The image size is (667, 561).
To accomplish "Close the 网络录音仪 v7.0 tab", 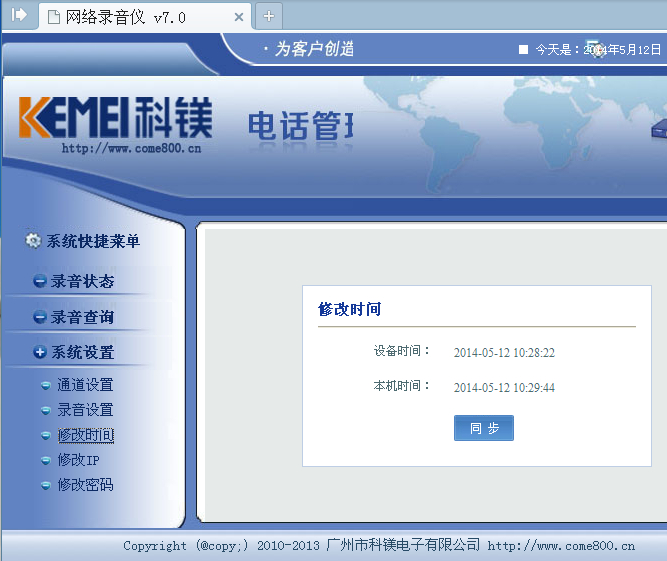I will click(x=237, y=17).
